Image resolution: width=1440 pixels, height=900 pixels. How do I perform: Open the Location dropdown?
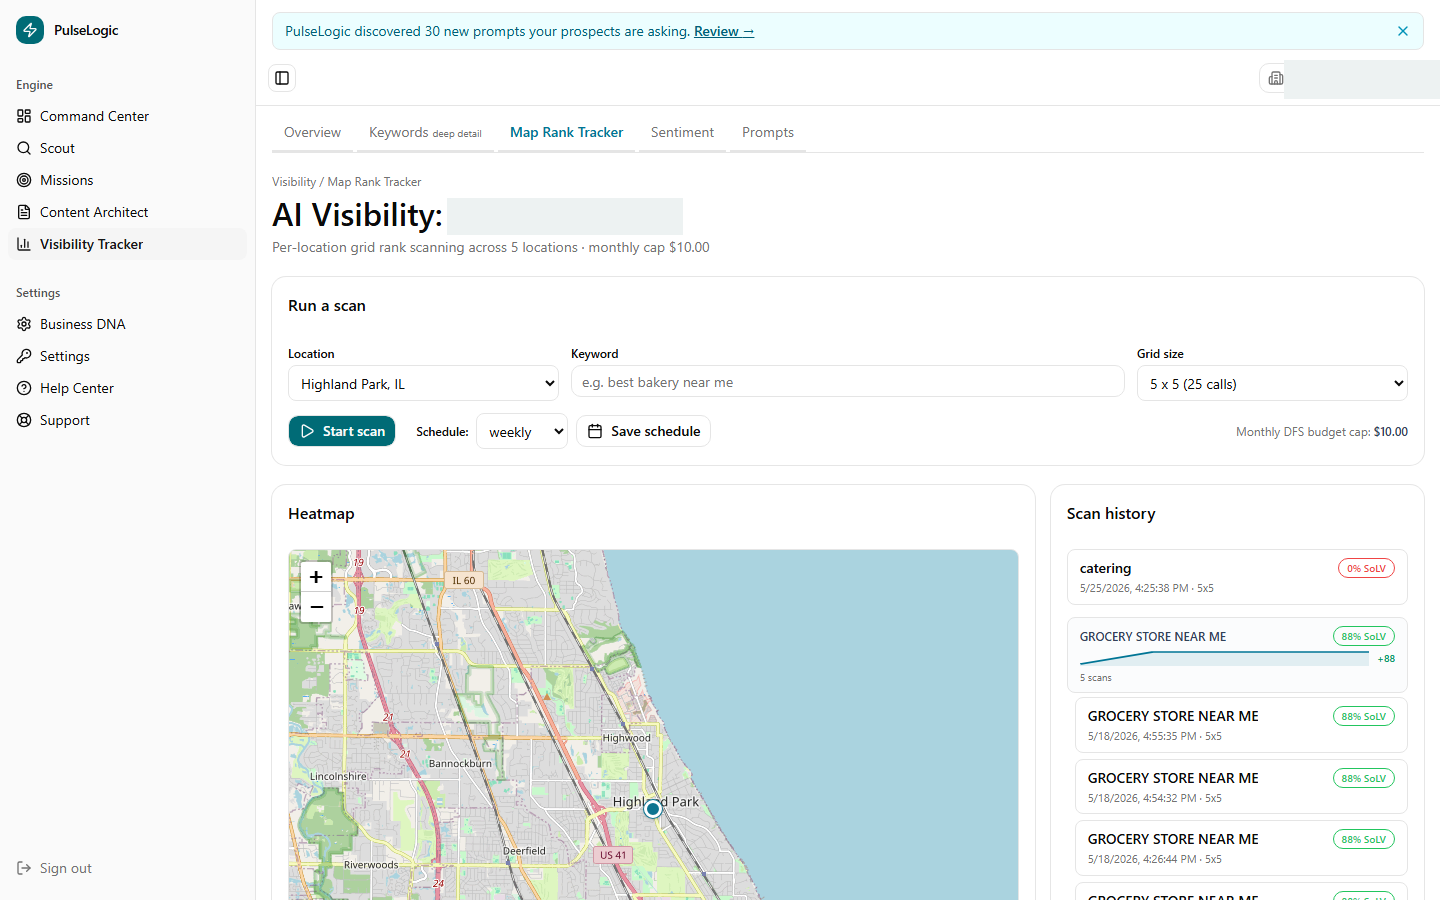pos(423,383)
